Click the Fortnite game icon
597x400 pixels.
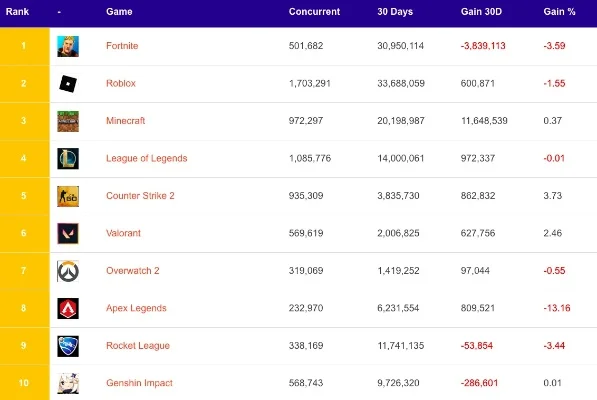pyautogui.click(x=68, y=46)
